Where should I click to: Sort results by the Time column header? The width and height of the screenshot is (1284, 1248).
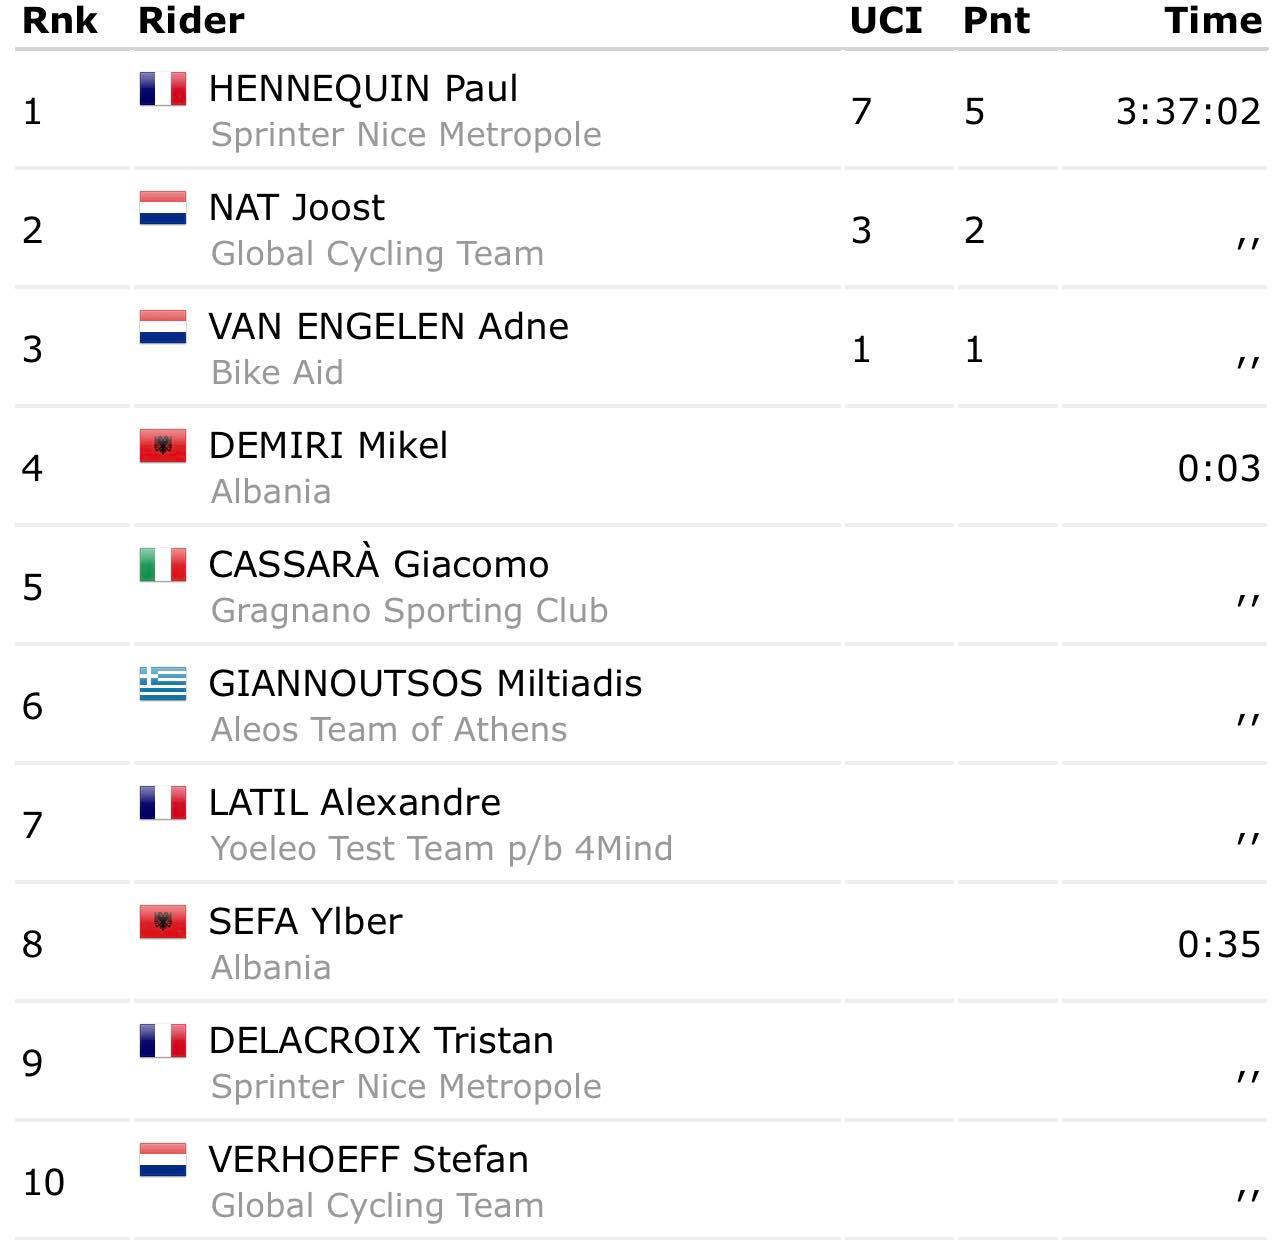click(1213, 20)
